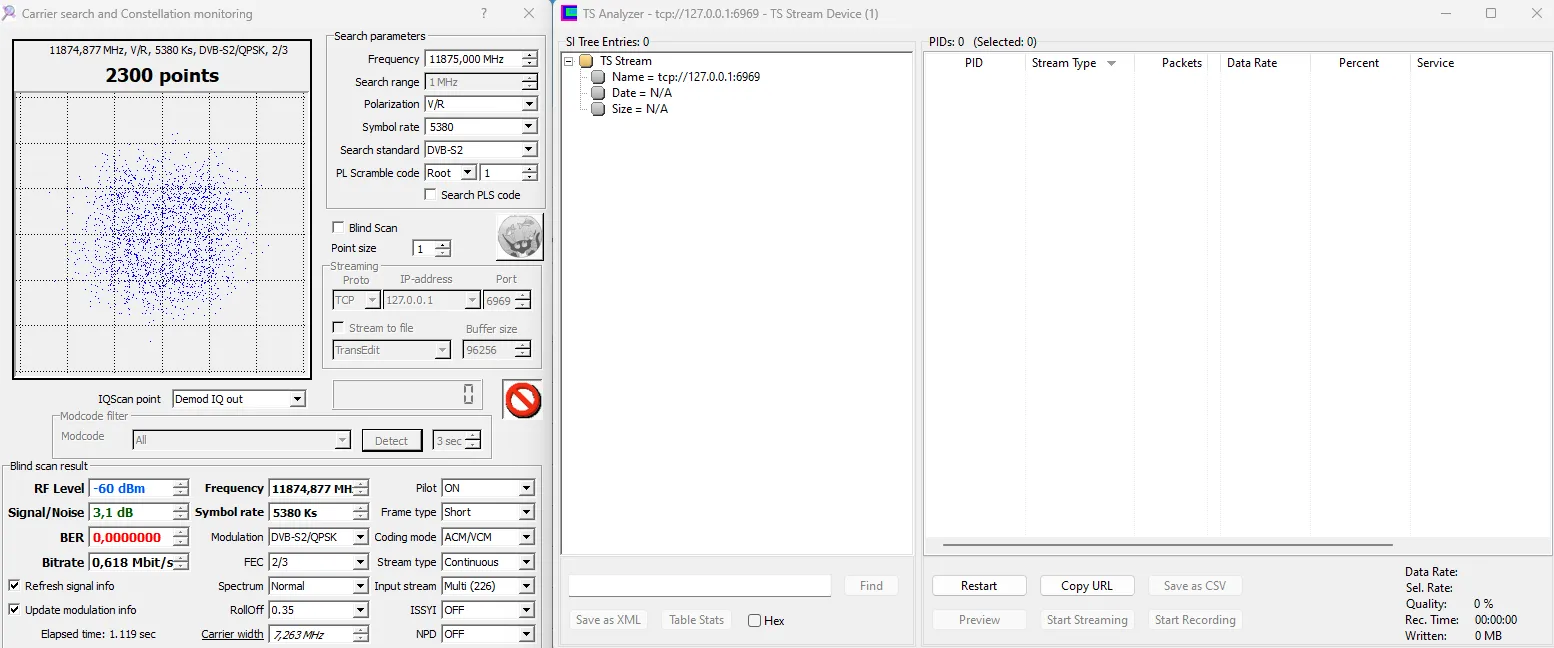The height and width of the screenshot is (648, 1554).
Task: Toggle the Search PLS code checkbox
Action: tap(430, 195)
